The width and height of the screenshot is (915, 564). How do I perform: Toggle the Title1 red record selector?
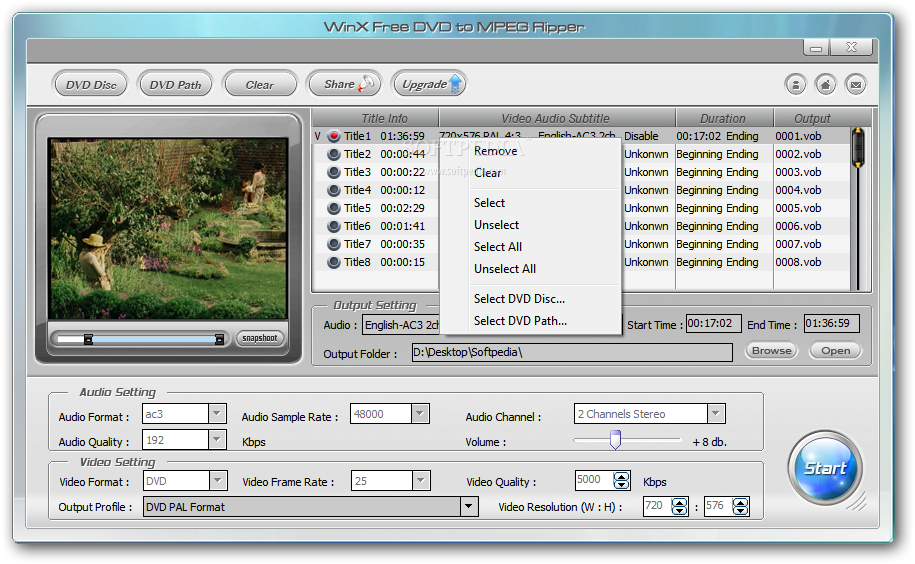tap(334, 136)
